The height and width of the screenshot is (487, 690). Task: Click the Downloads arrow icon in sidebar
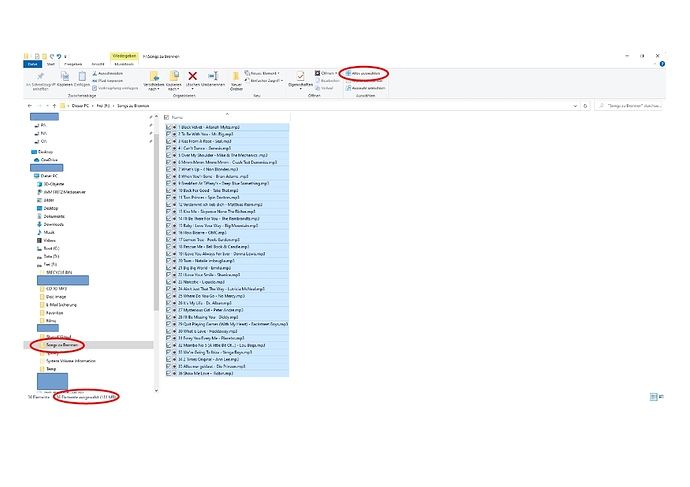[39, 224]
